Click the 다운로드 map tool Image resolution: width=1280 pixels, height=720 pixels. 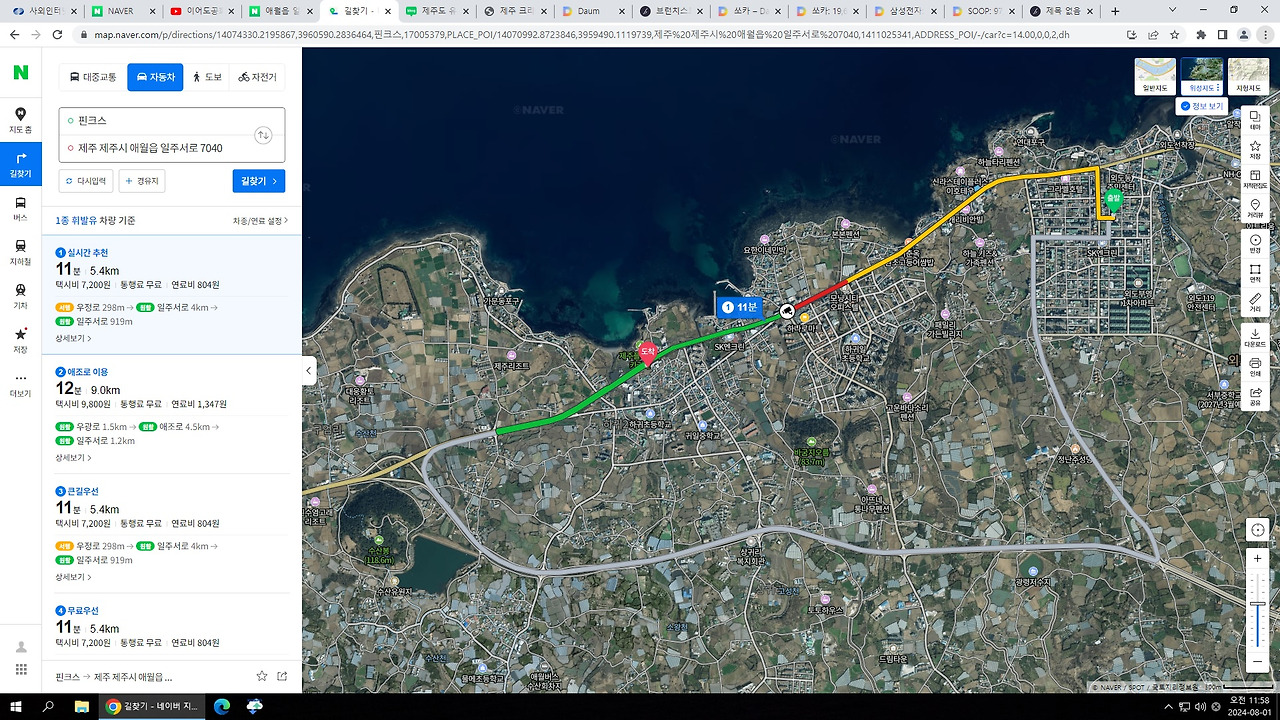(x=1255, y=337)
